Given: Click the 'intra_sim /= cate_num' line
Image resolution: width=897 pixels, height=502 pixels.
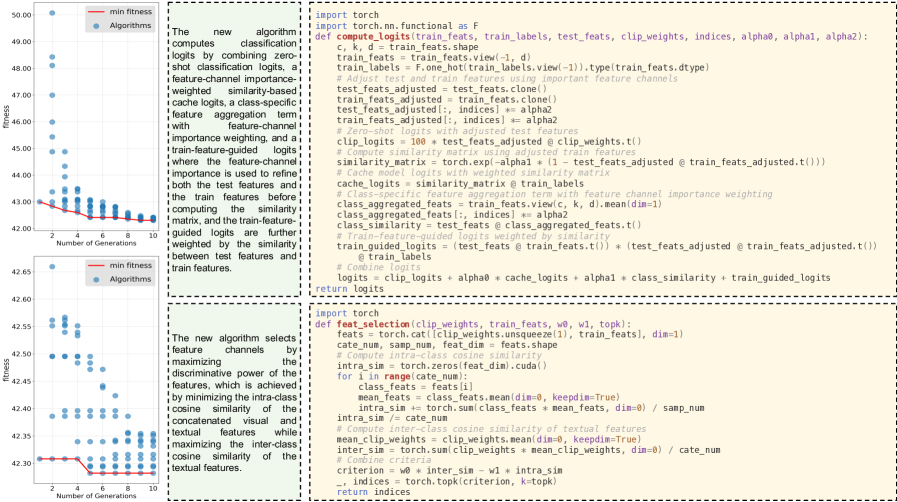Looking at the screenshot, I should point(392,418).
